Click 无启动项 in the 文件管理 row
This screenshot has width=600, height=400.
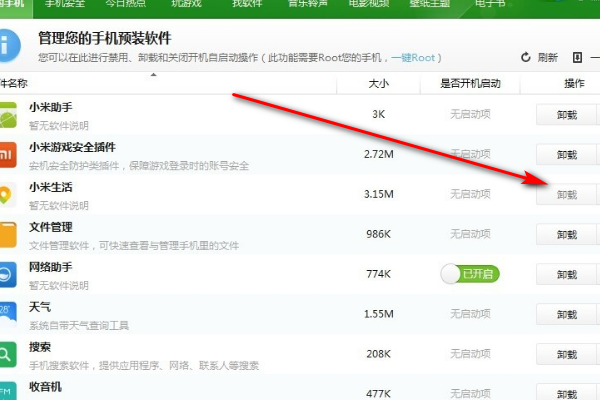[x=470, y=234]
